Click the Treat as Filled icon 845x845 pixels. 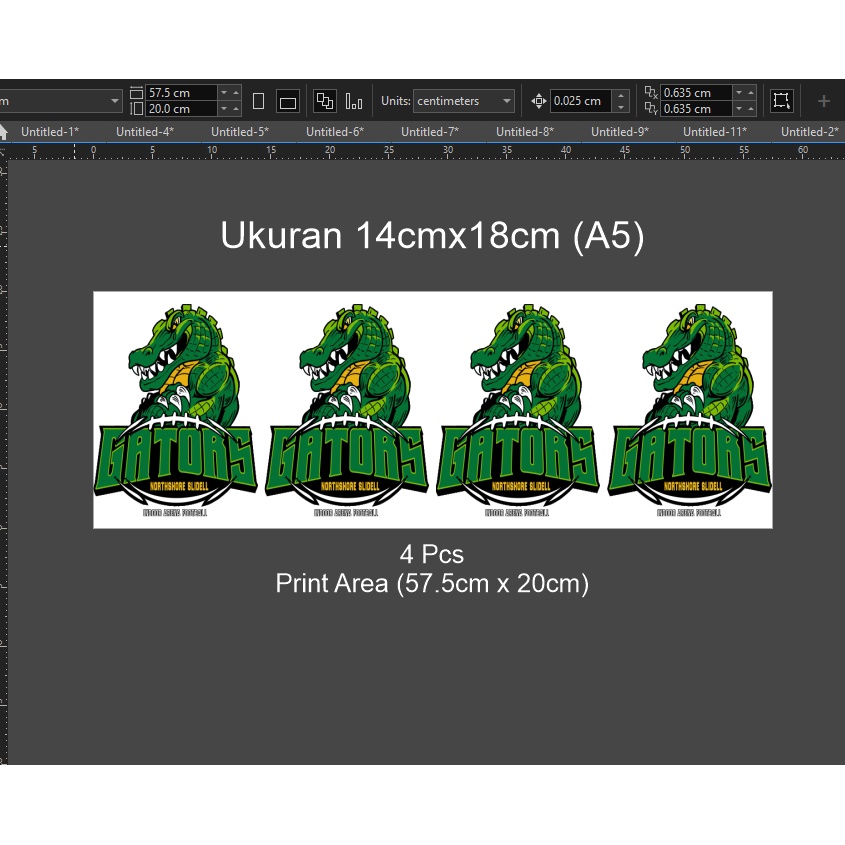point(781,100)
